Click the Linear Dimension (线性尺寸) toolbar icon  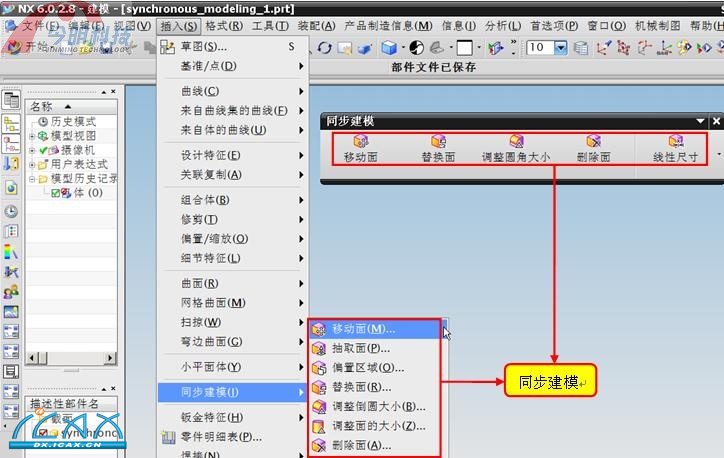(676, 141)
